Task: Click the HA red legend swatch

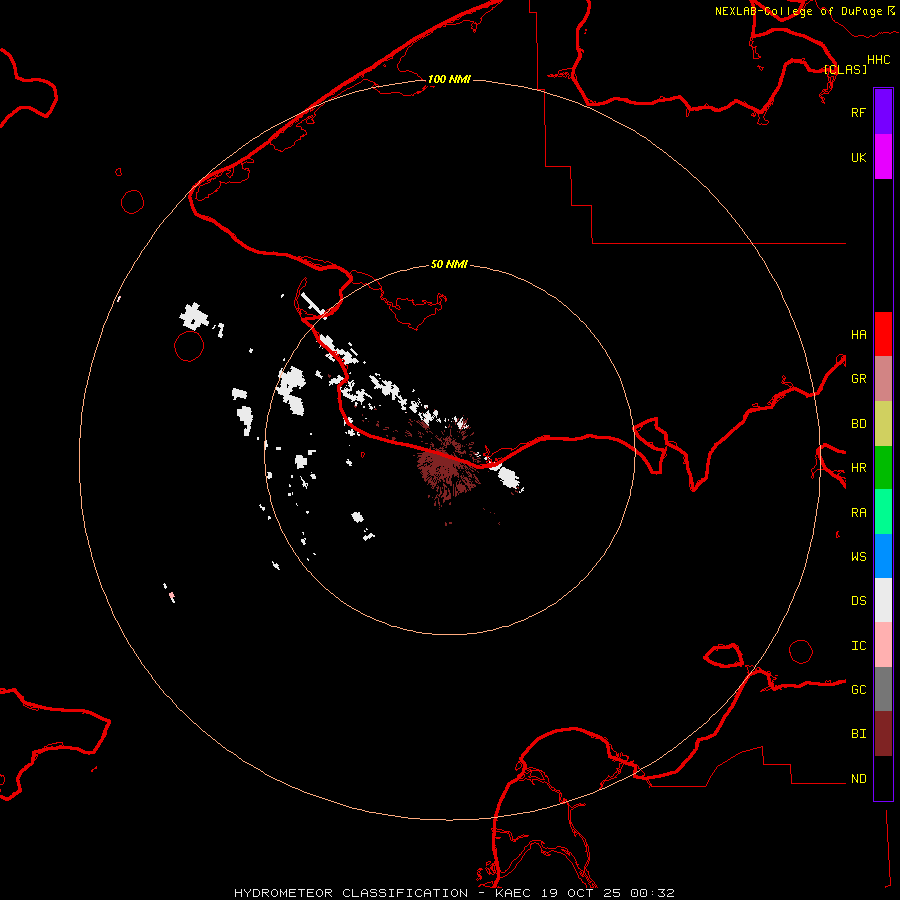Action: click(883, 334)
